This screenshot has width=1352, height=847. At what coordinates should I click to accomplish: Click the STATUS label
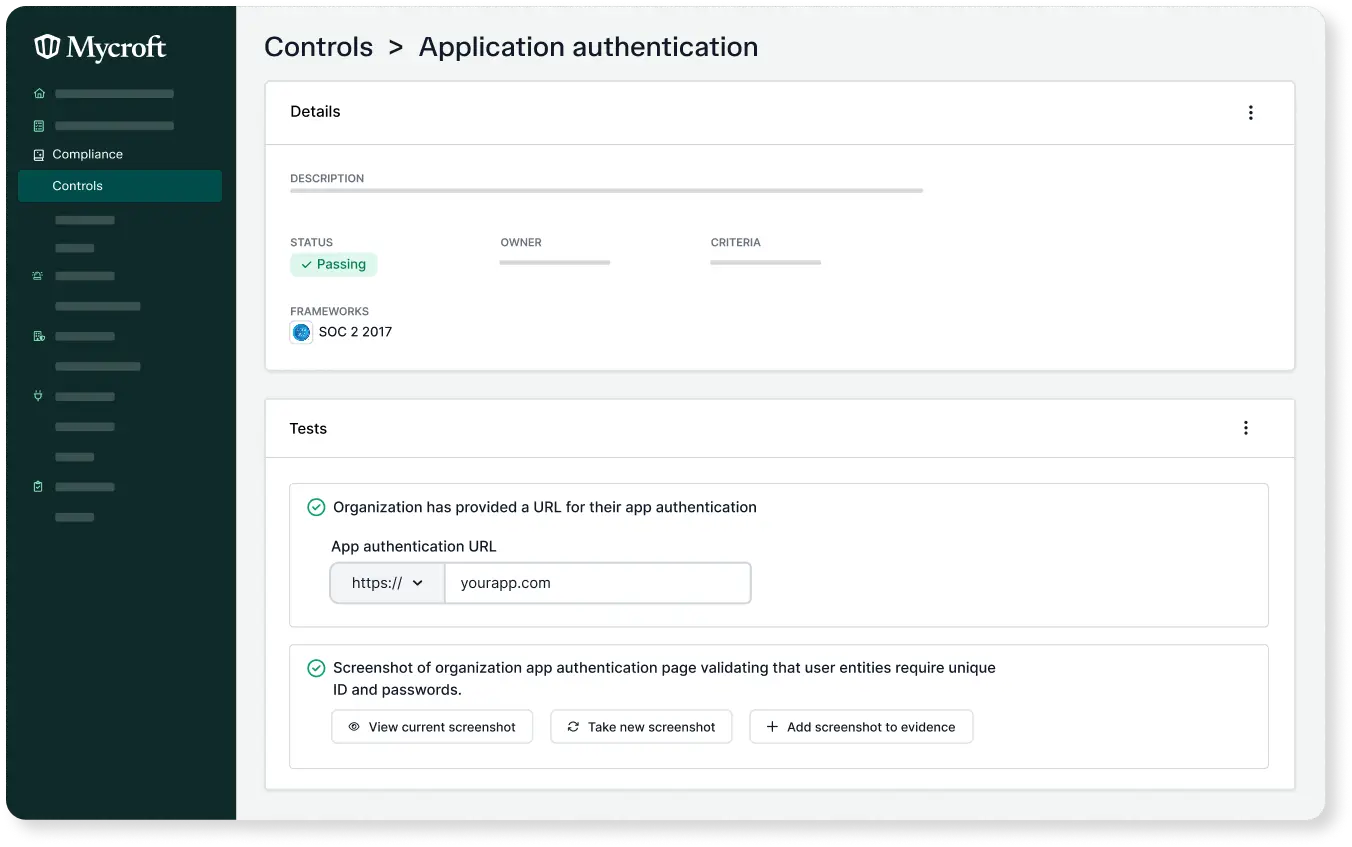(311, 242)
